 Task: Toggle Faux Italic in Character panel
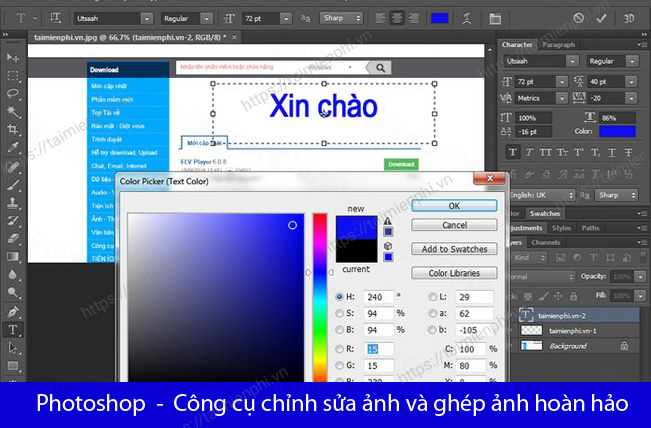tap(529, 152)
